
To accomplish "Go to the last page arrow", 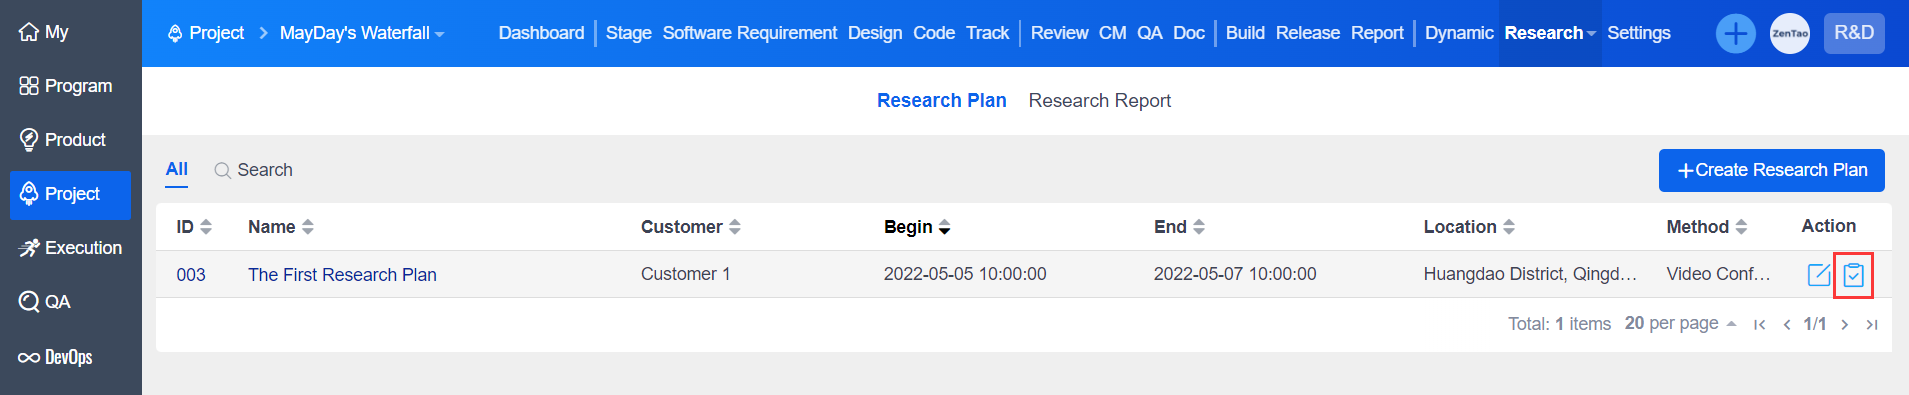I will (1872, 324).
